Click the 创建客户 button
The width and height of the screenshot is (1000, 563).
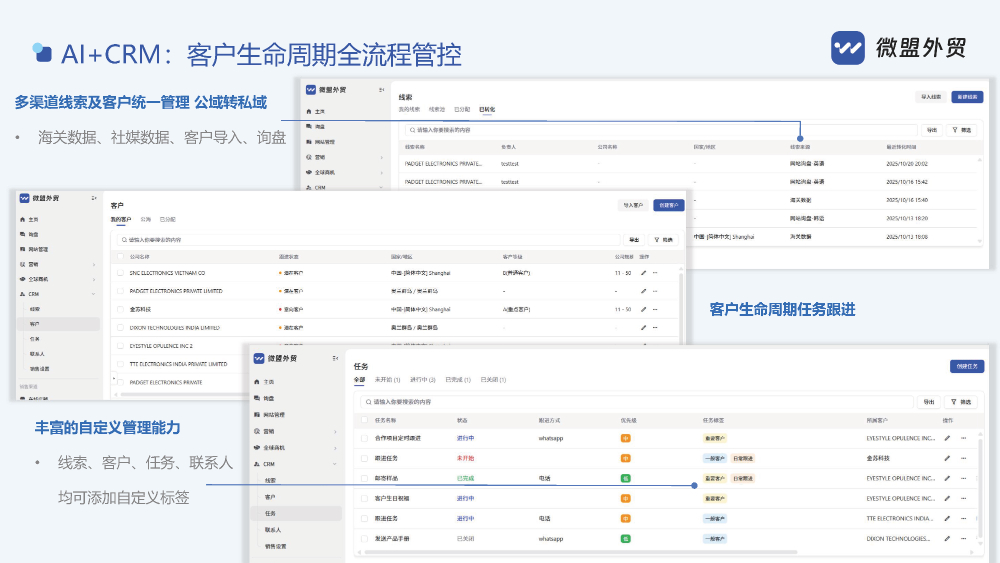tap(668, 205)
